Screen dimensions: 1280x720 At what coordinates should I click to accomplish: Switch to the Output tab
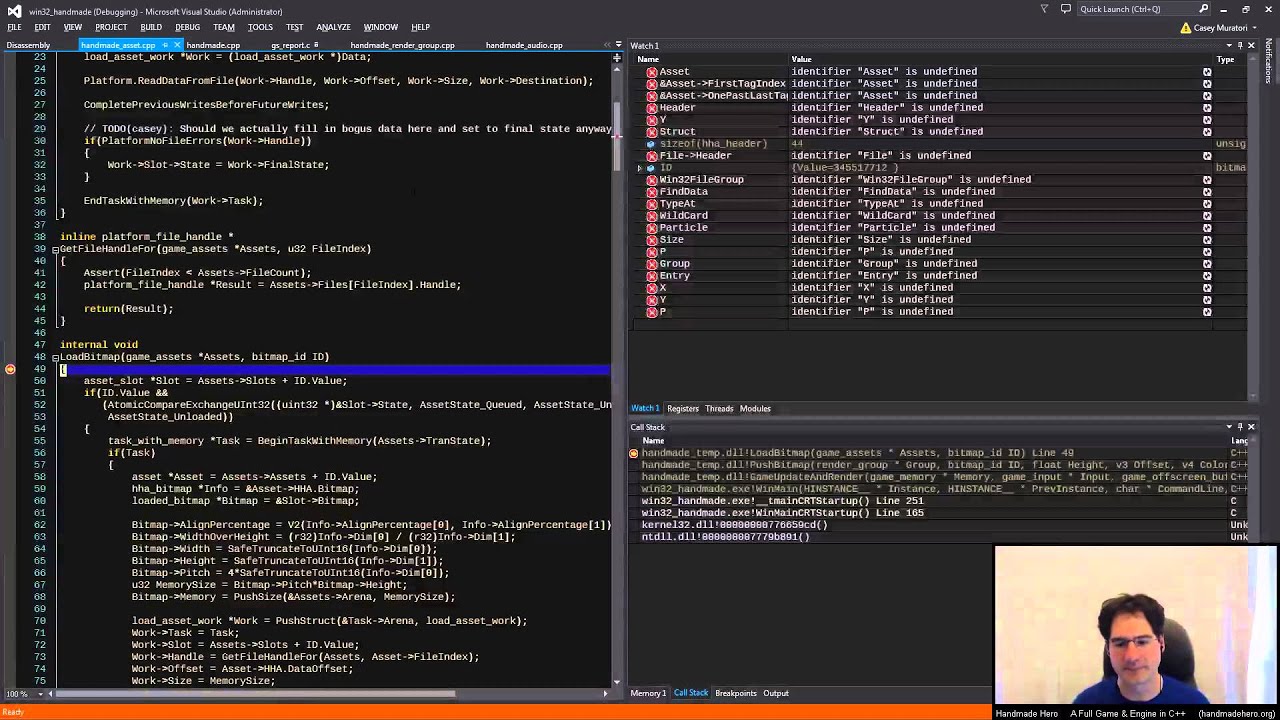(x=776, y=693)
